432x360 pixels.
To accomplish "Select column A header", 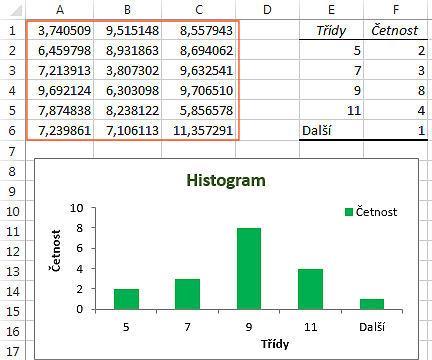I will point(60,9).
